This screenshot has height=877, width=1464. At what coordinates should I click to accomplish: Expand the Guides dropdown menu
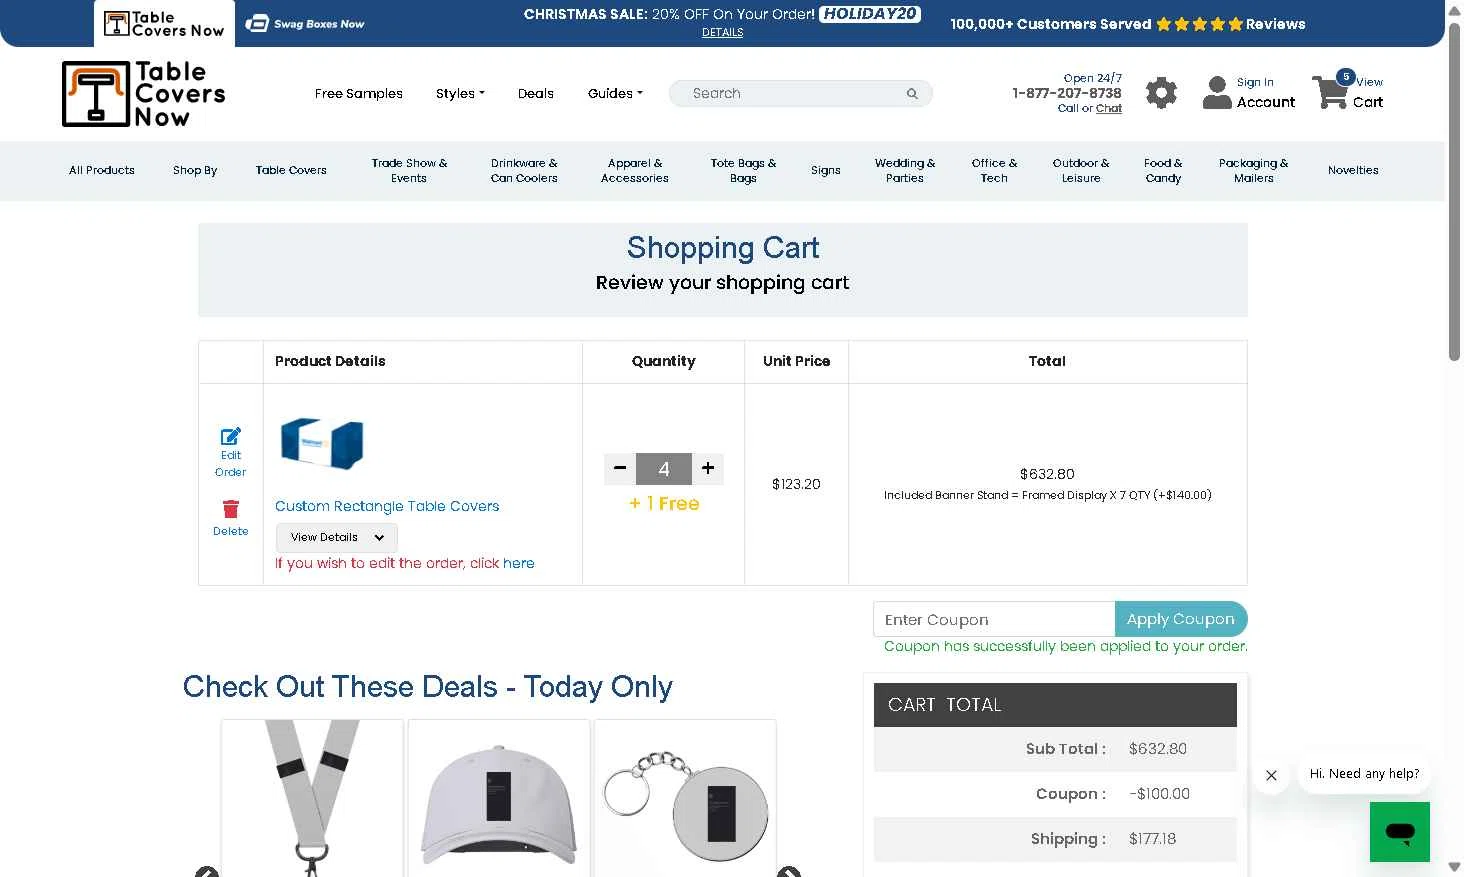click(615, 94)
